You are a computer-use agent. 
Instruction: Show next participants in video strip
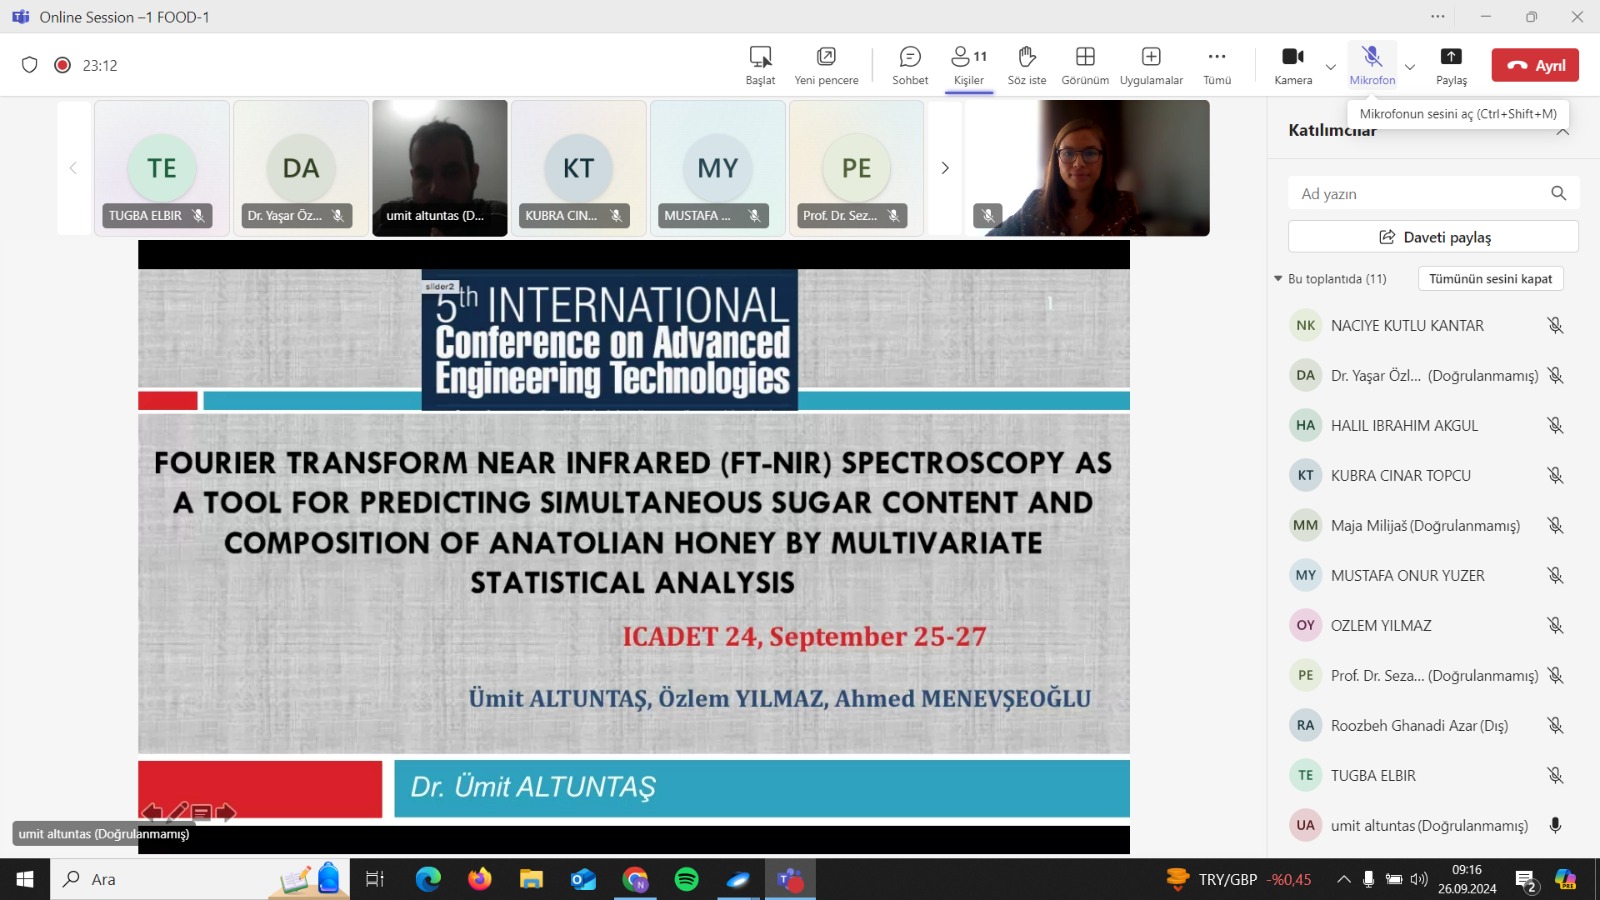tap(945, 168)
